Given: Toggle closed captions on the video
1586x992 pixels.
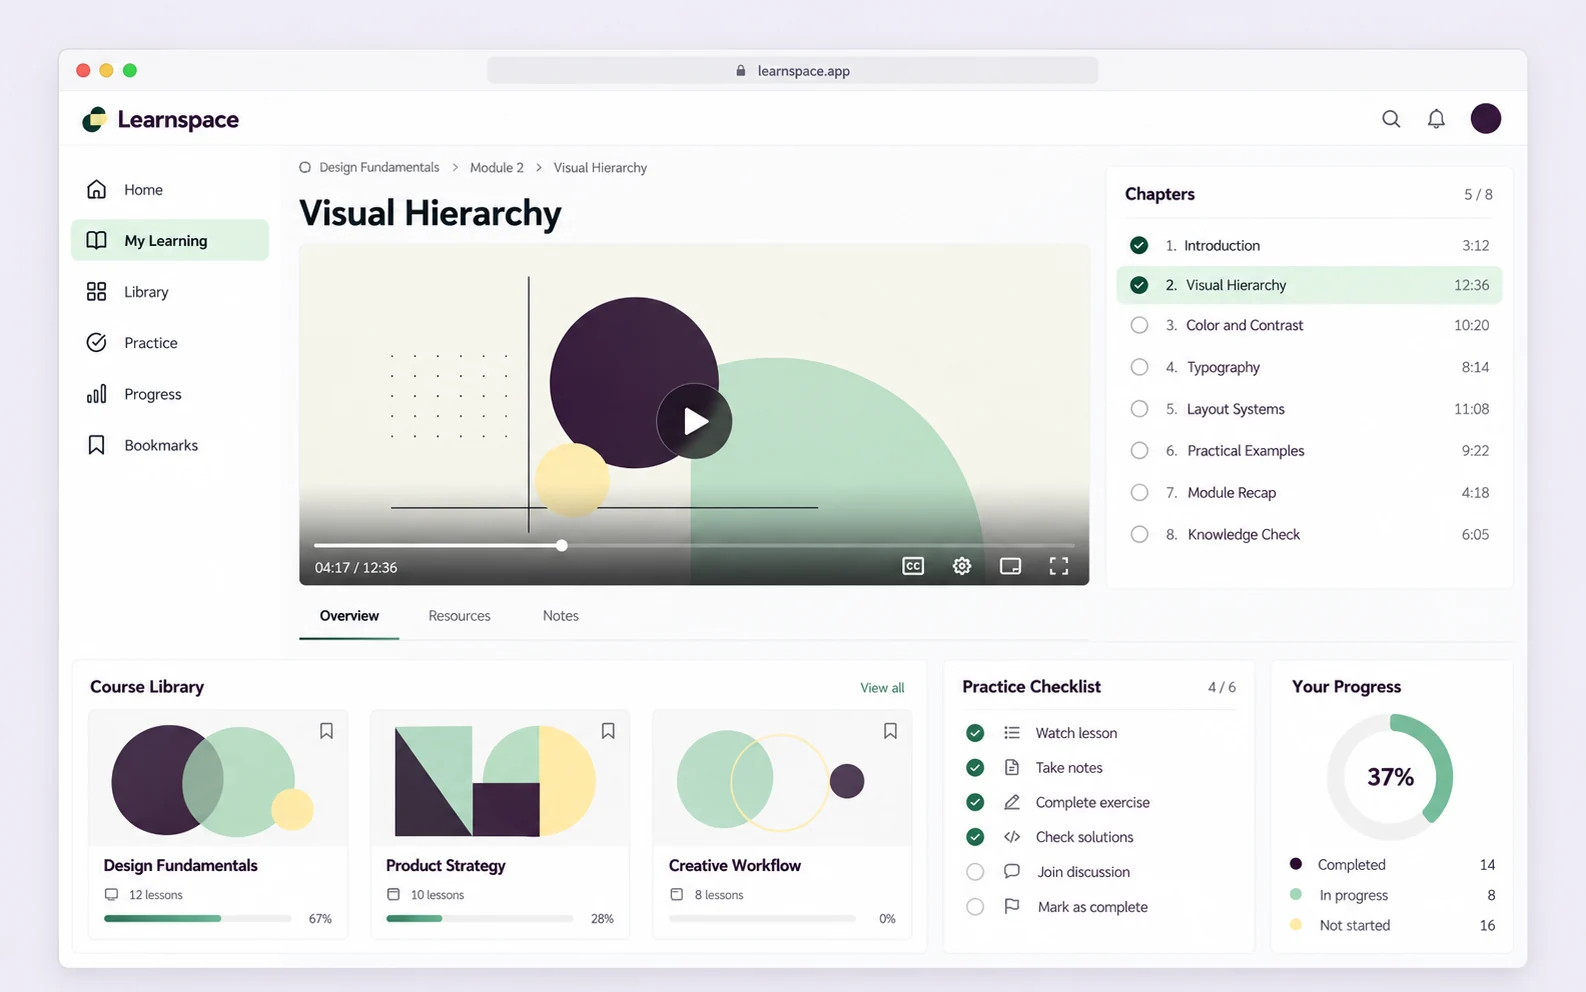Looking at the screenshot, I should coord(913,566).
